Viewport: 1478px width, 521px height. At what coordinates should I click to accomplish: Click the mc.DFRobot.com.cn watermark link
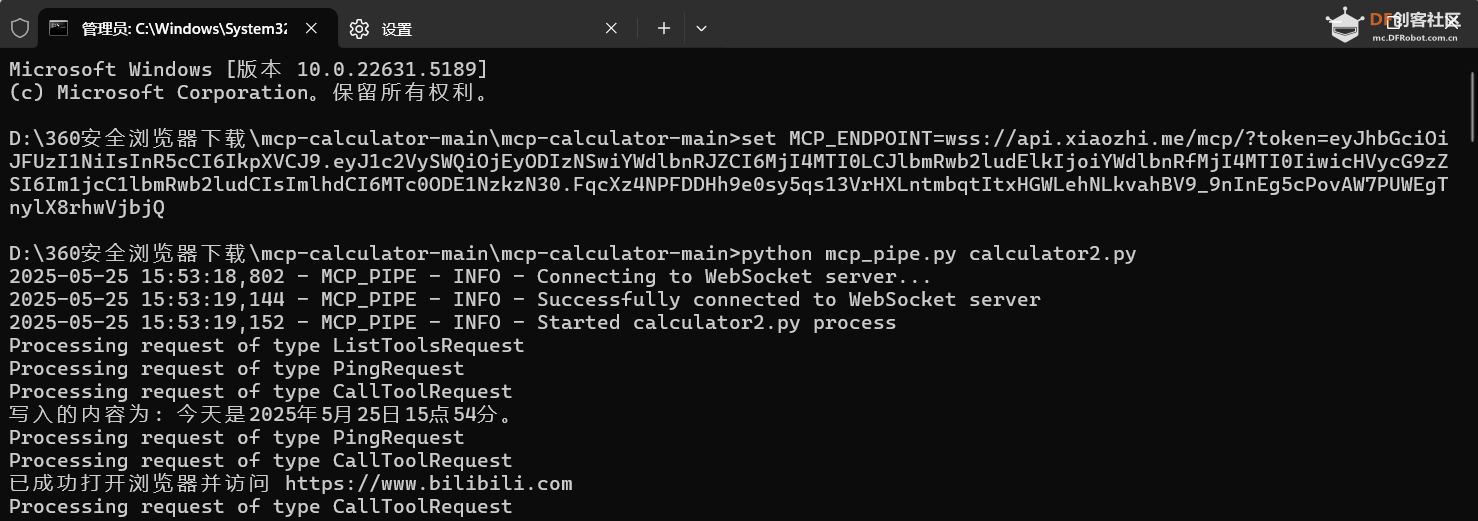coord(1415,38)
